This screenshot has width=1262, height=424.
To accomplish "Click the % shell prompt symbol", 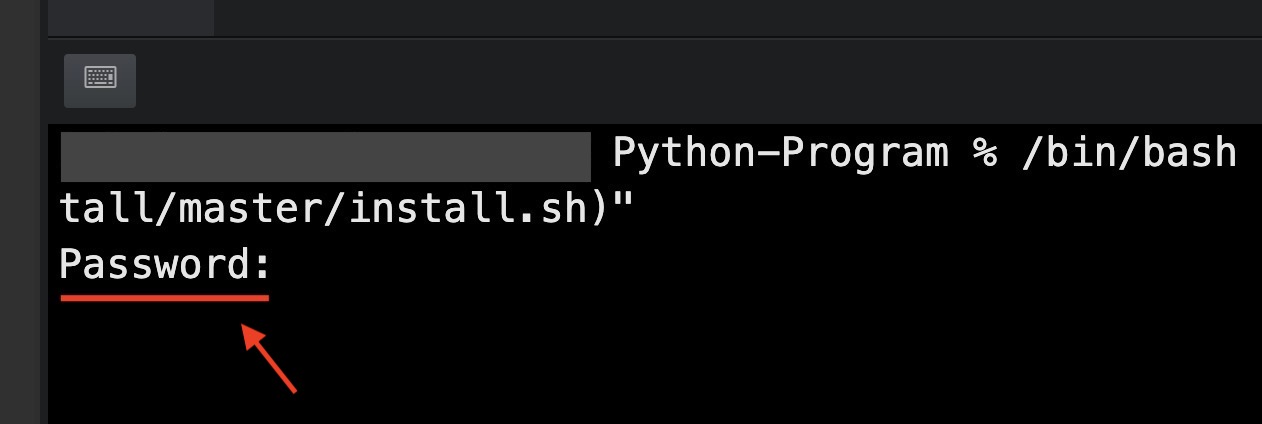I will point(984,154).
